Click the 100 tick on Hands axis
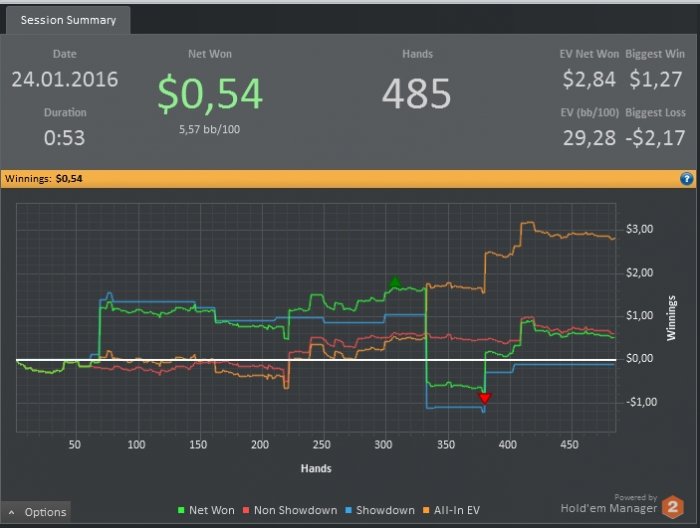The width and height of the screenshot is (700, 528). (x=136, y=445)
